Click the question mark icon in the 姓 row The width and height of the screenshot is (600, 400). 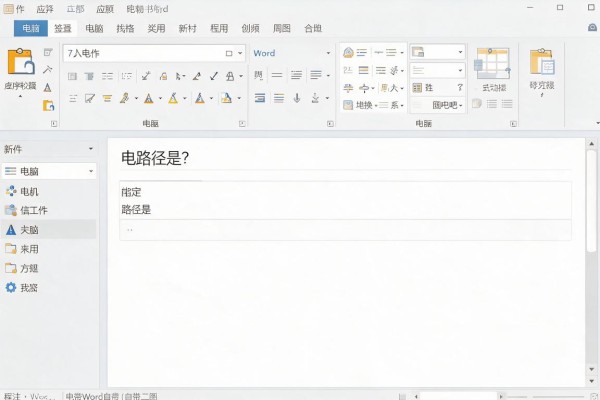460,88
